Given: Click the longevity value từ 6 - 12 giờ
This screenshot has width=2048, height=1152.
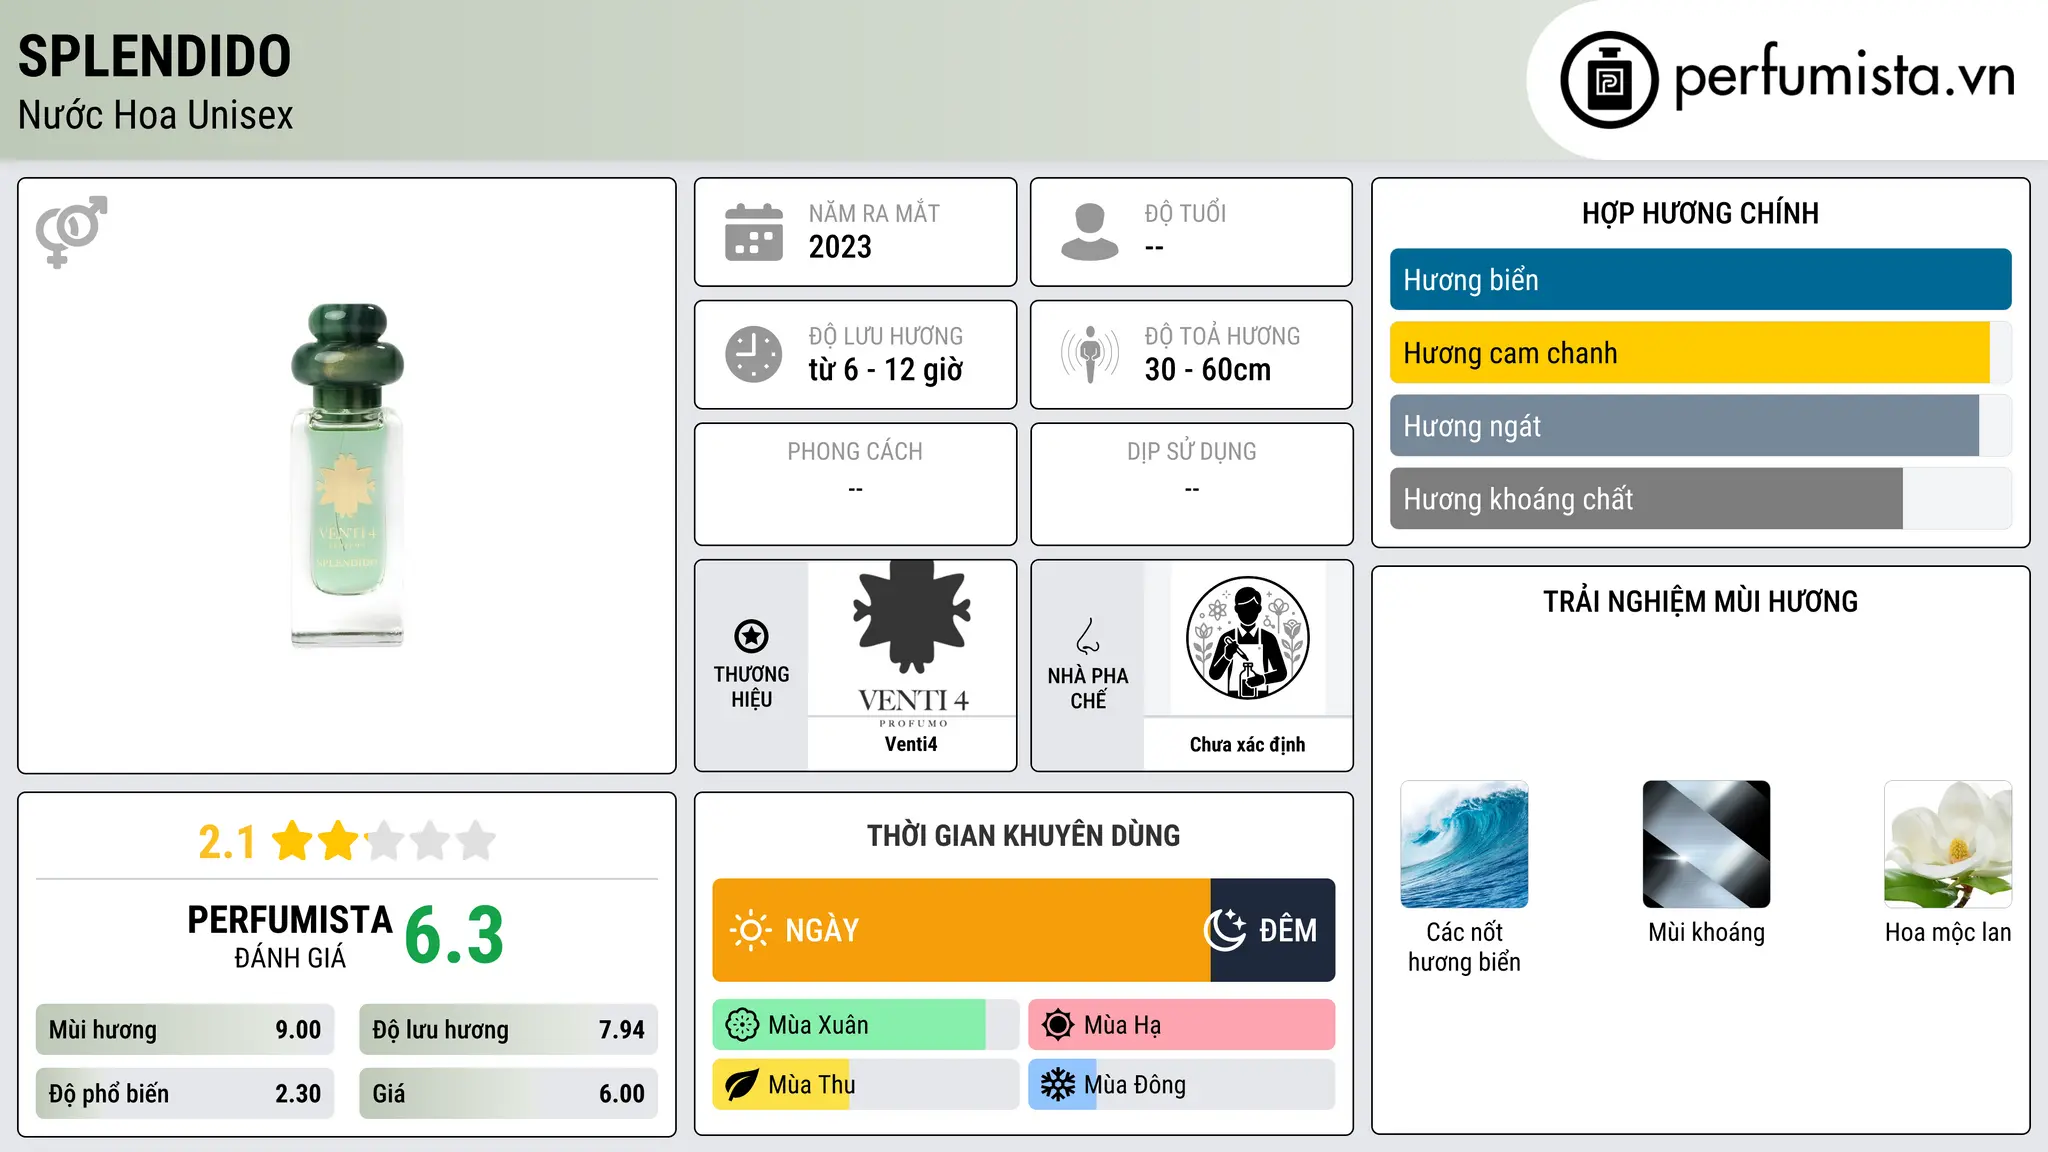Looking at the screenshot, I should click(886, 370).
